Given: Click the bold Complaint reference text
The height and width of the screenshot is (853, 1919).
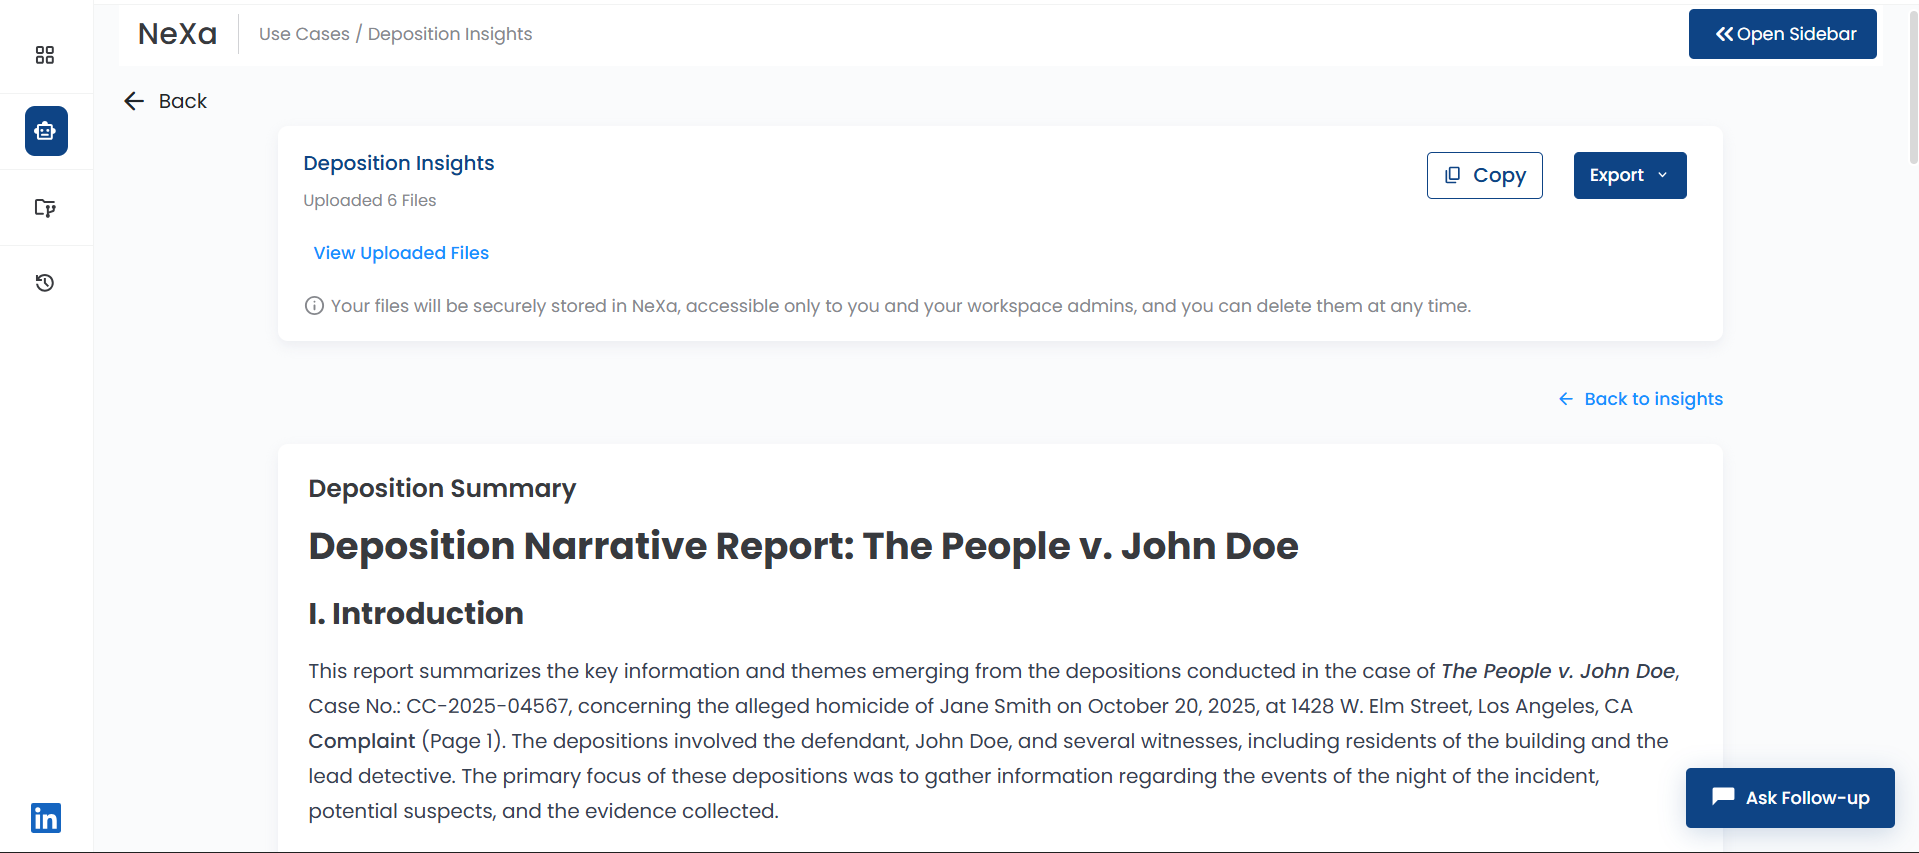Looking at the screenshot, I should coord(361,741).
